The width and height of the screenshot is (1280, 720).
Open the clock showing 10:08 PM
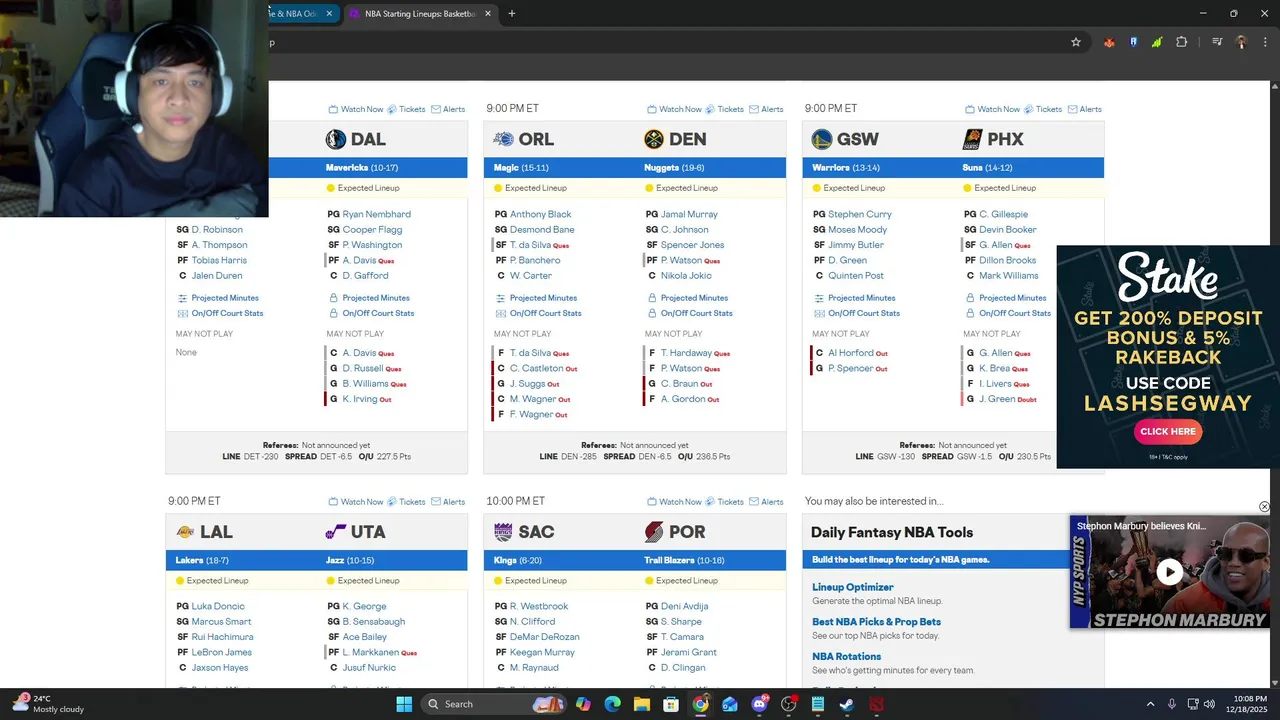pyautogui.click(x=1248, y=704)
